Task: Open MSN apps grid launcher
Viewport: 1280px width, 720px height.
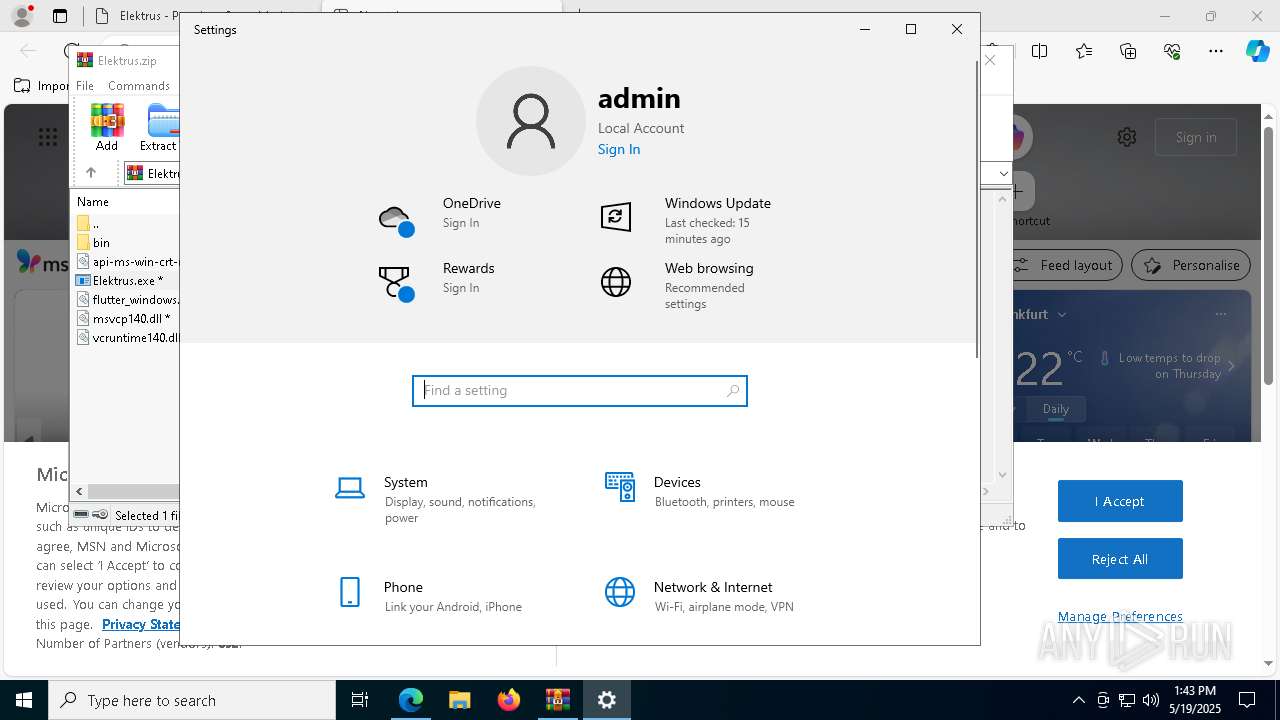Action: 48,137
